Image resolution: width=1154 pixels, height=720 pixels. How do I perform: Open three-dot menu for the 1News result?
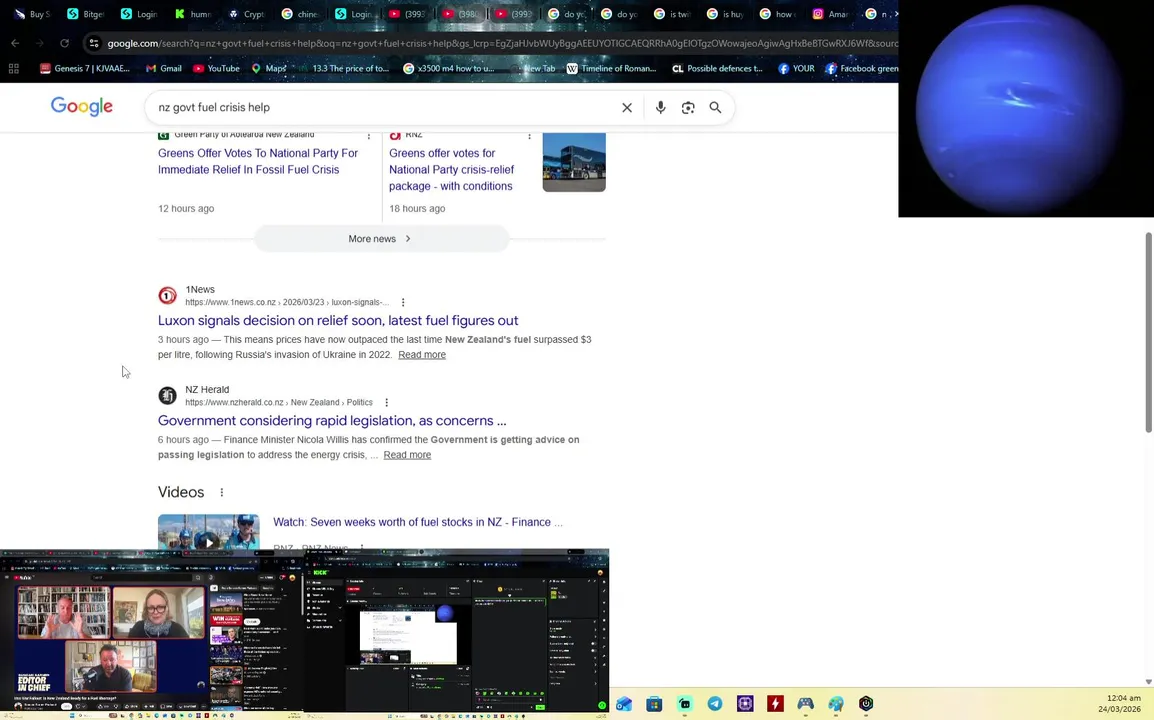pyautogui.click(x=403, y=303)
